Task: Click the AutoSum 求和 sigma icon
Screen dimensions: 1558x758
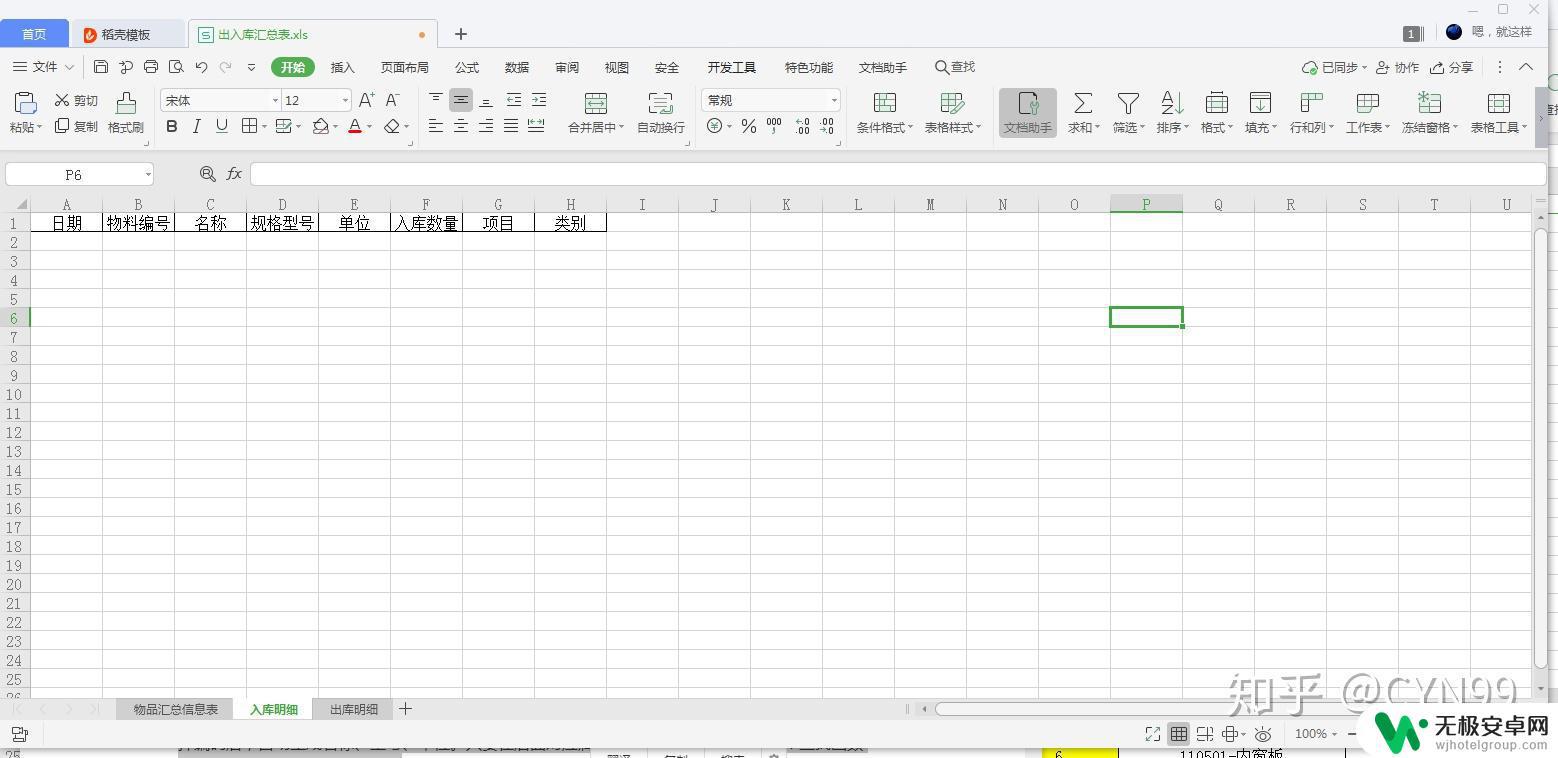Action: pyautogui.click(x=1082, y=103)
